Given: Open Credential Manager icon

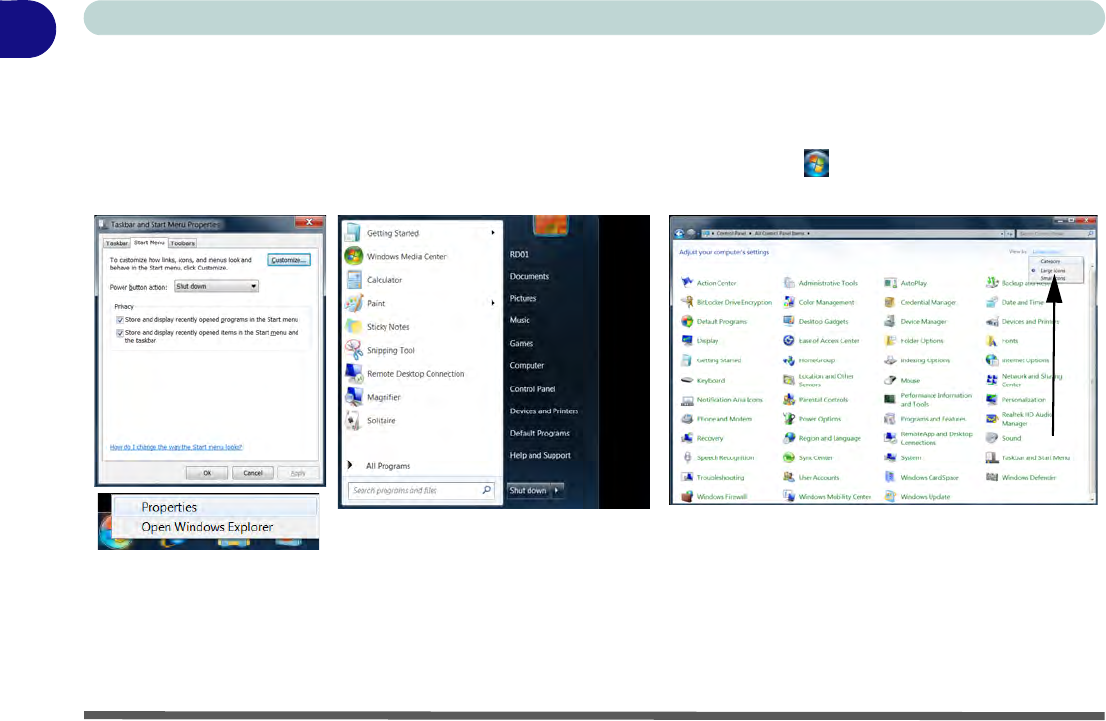Looking at the screenshot, I should pos(890,302).
